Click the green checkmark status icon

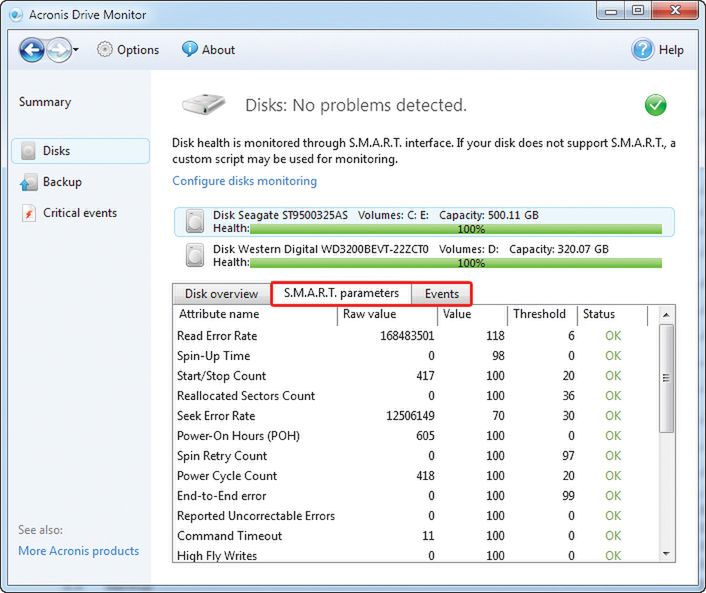click(655, 105)
